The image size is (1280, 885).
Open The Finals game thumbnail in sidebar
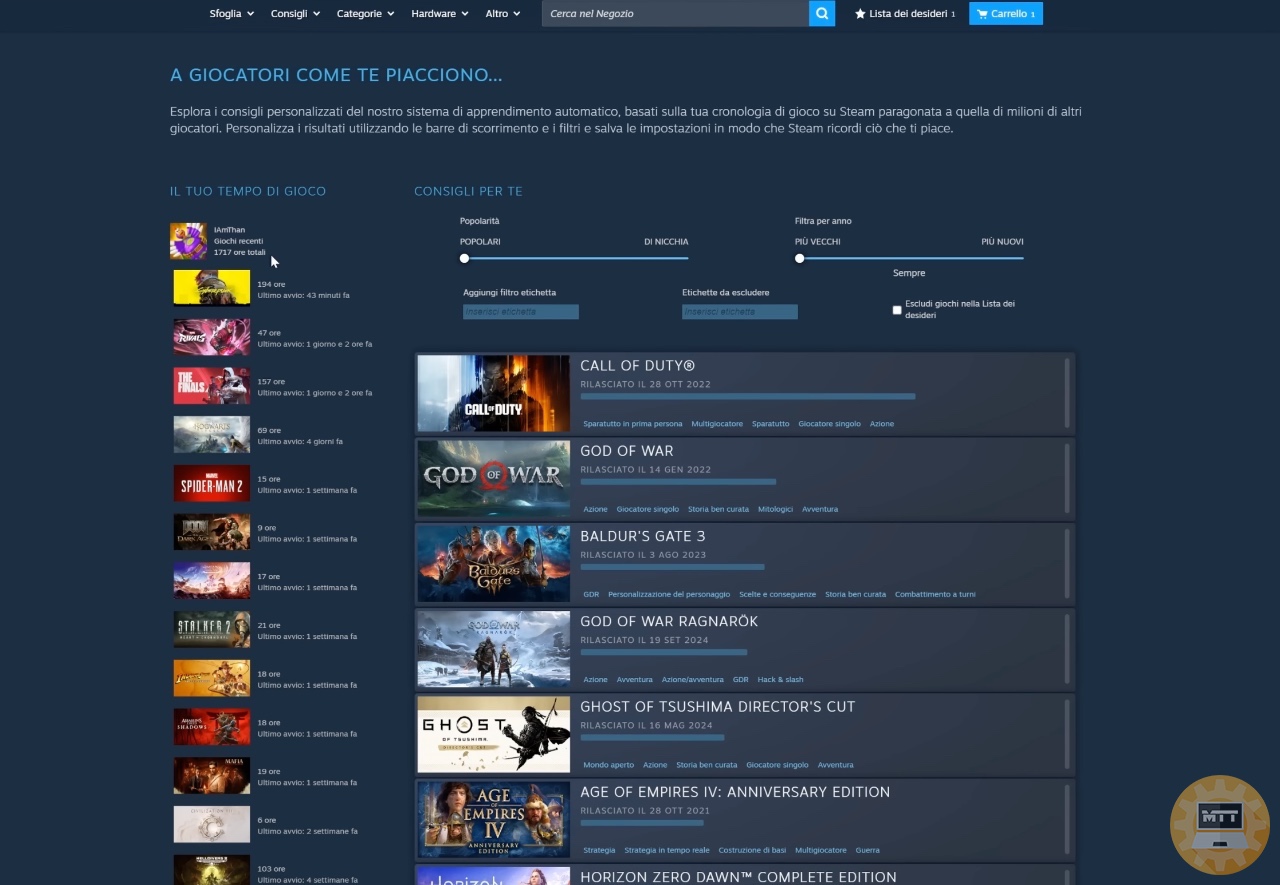click(x=212, y=385)
